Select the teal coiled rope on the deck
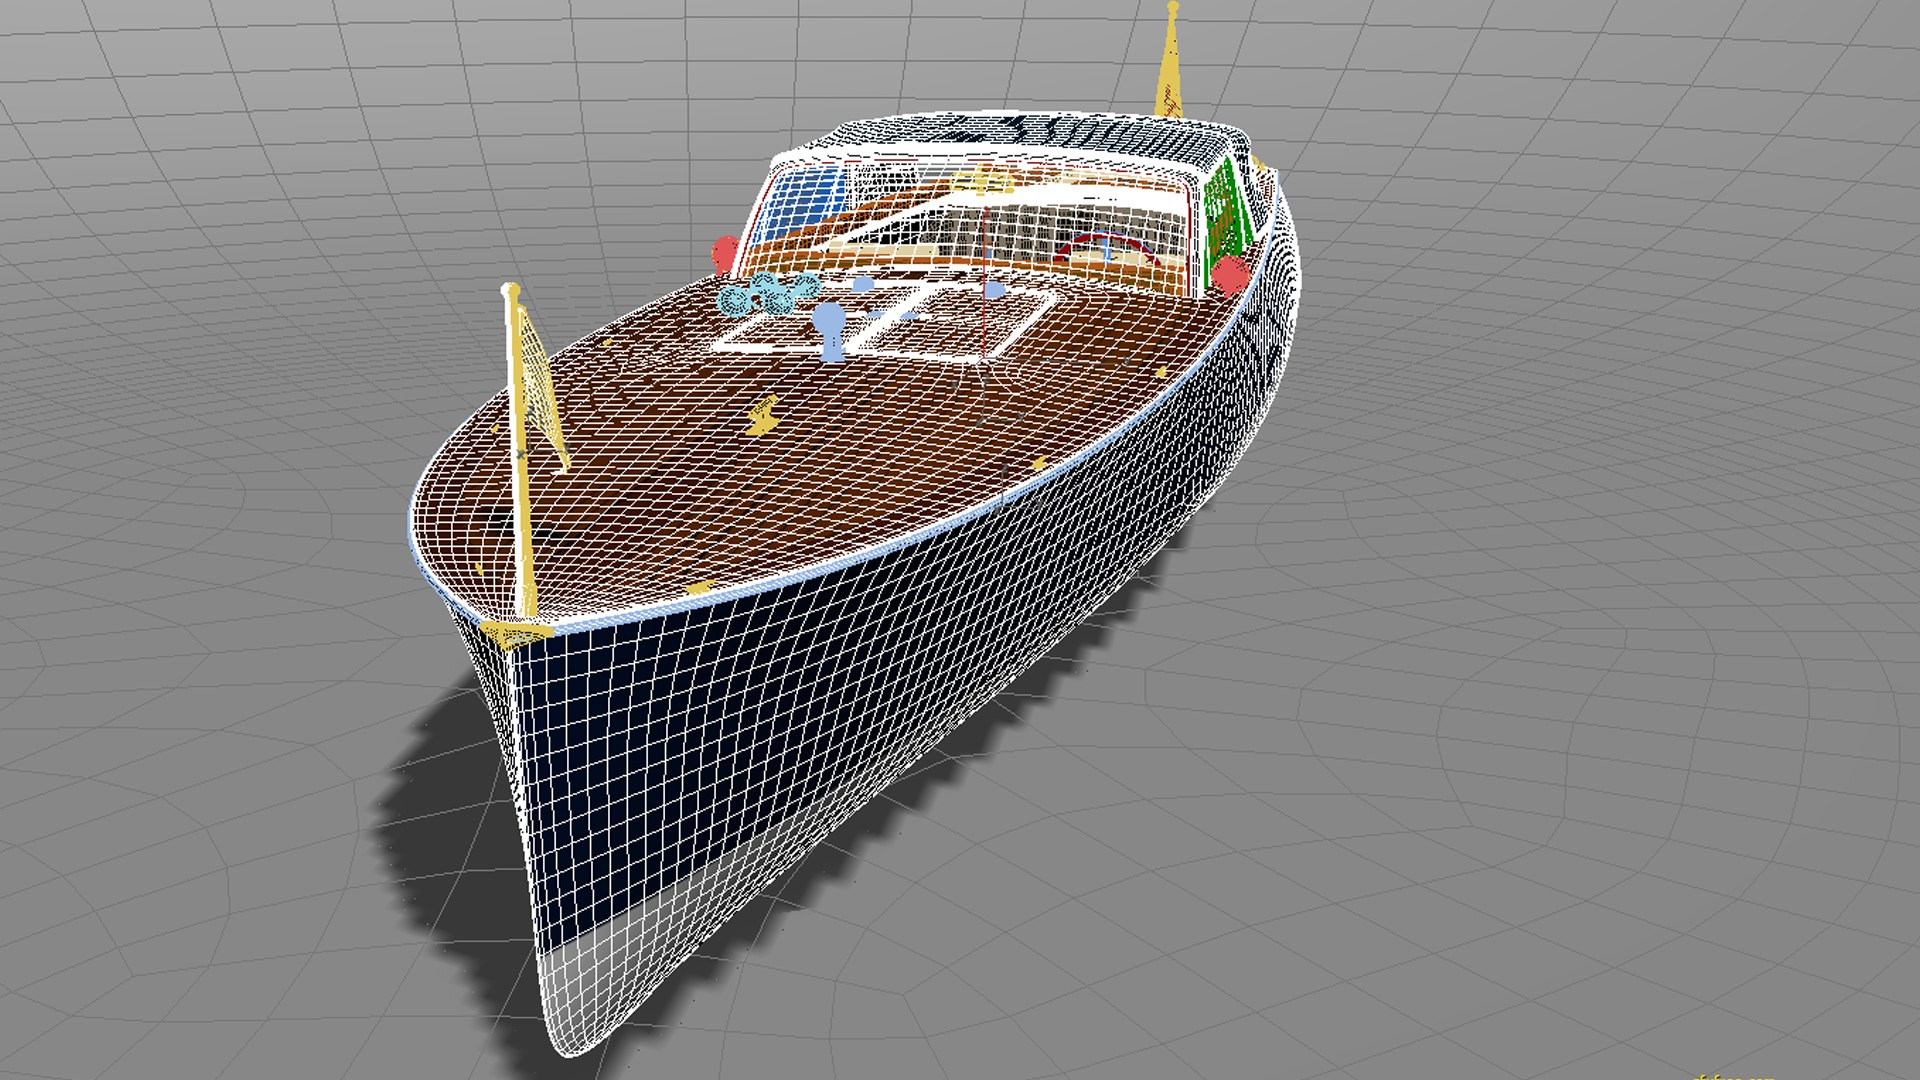This screenshot has height=1080, width=1920. pos(768,293)
